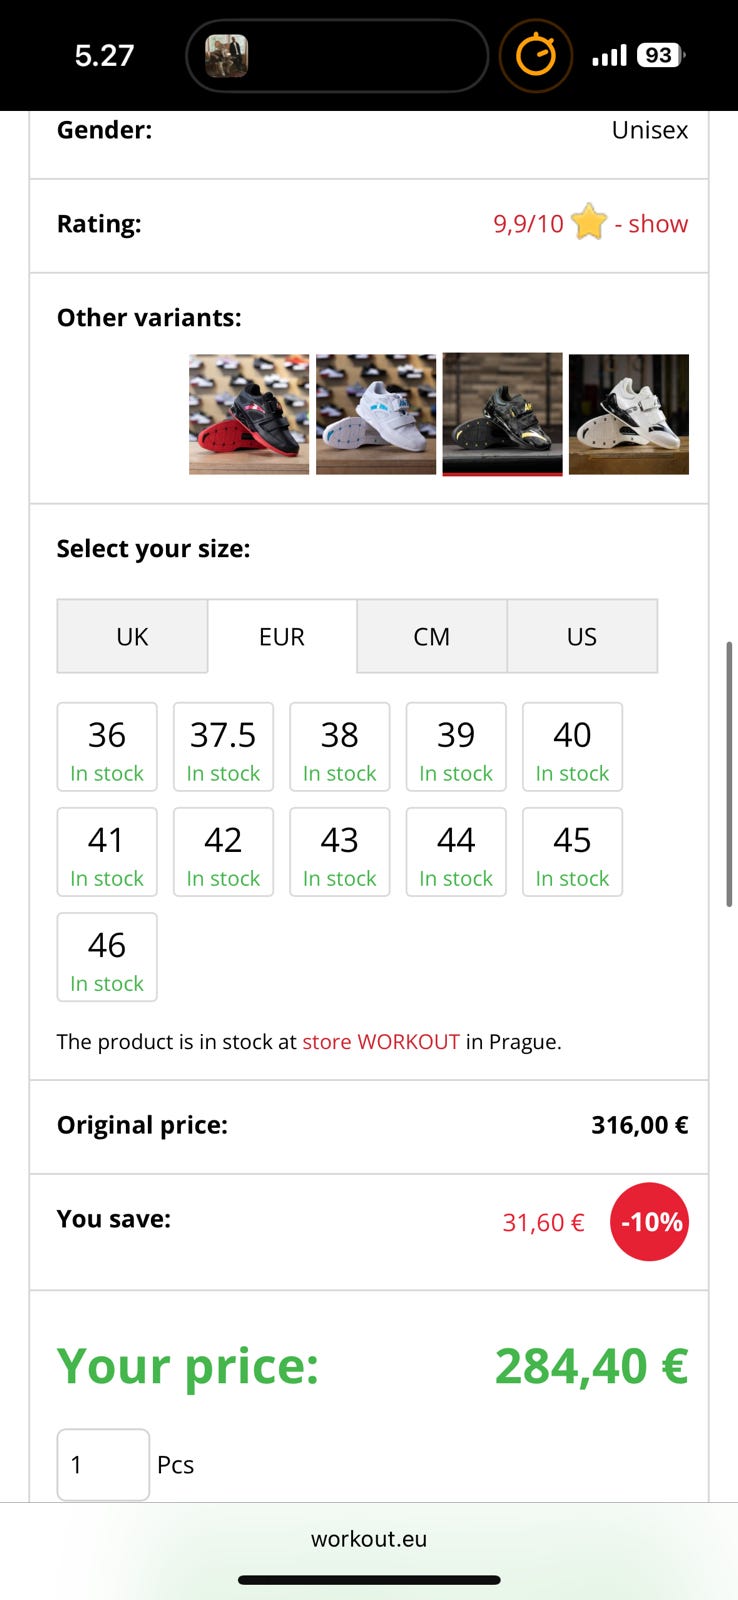This screenshot has height=1600, width=738.
Task: Switch to the UK size tab
Action: pos(132,637)
